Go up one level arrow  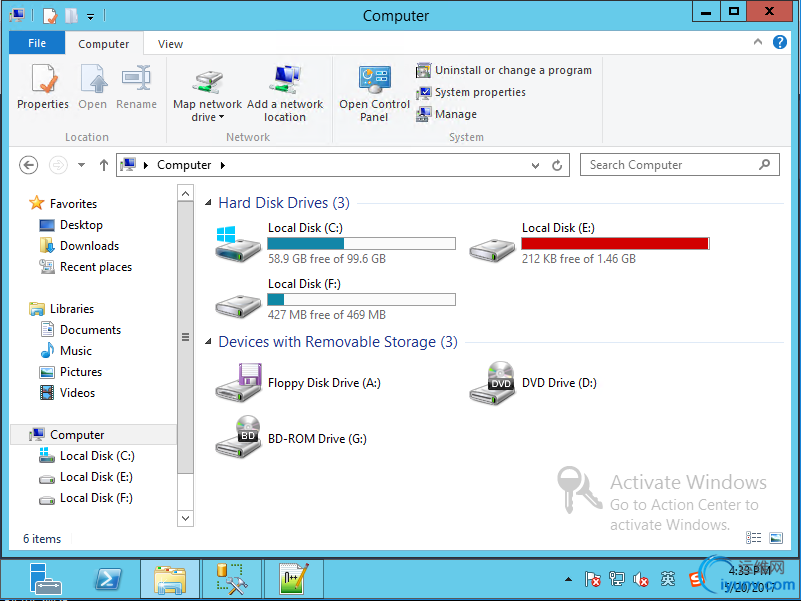[104, 165]
